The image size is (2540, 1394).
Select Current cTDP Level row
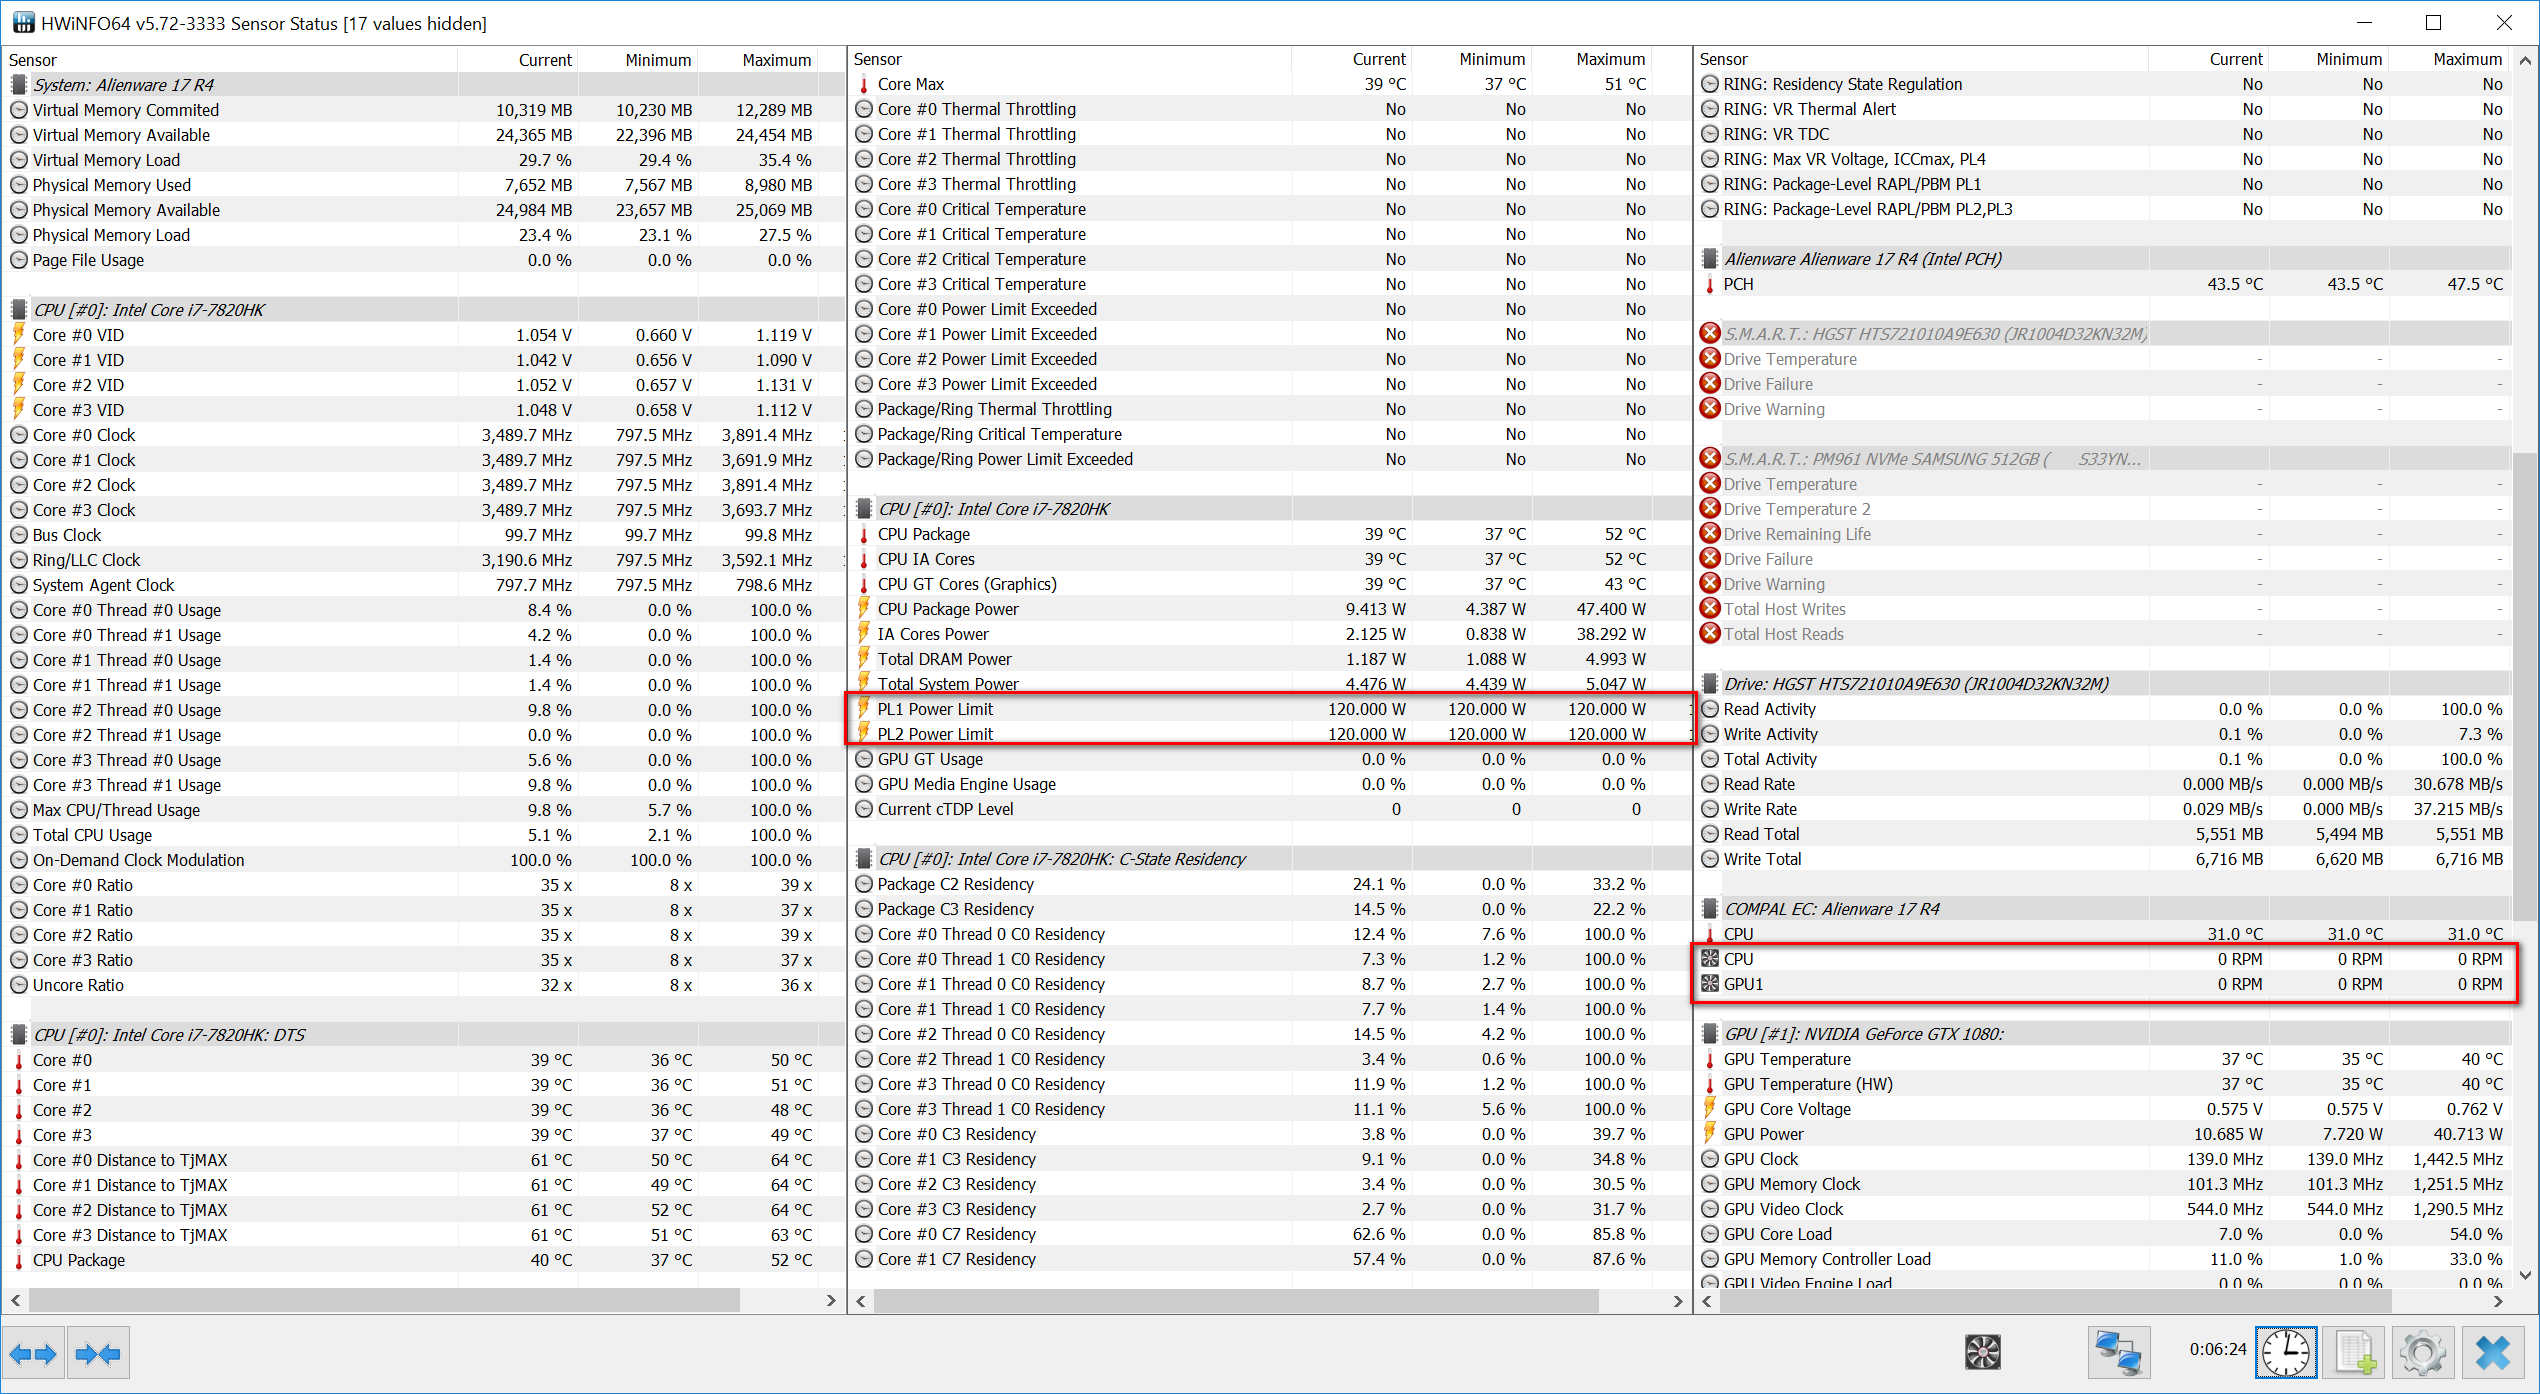coord(1270,809)
